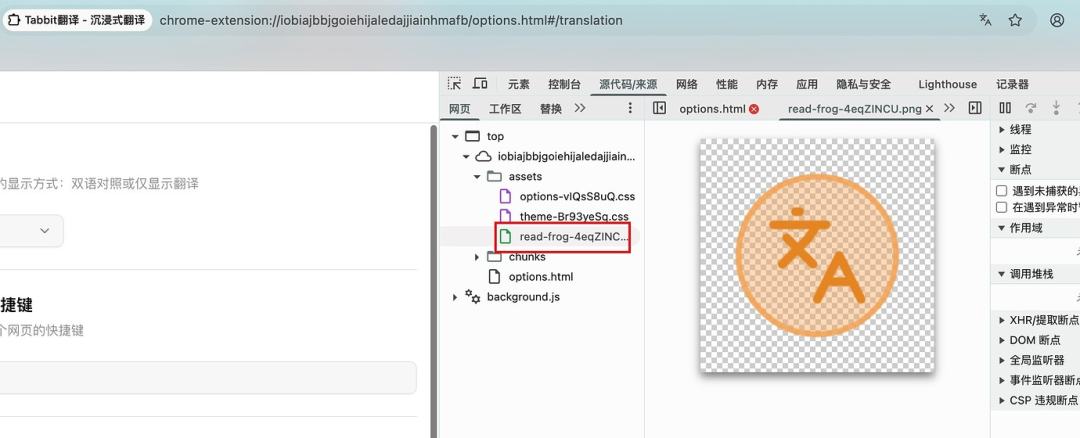Image resolution: width=1080 pixels, height=438 pixels.
Task: Hide the navigator sidebar panel icon
Action: [x=659, y=108]
